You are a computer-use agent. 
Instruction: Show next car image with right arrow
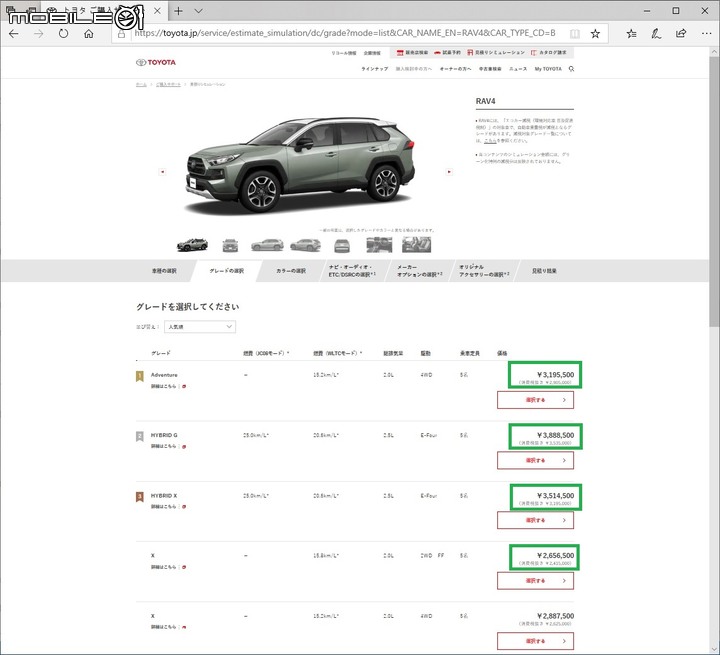[x=449, y=172]
